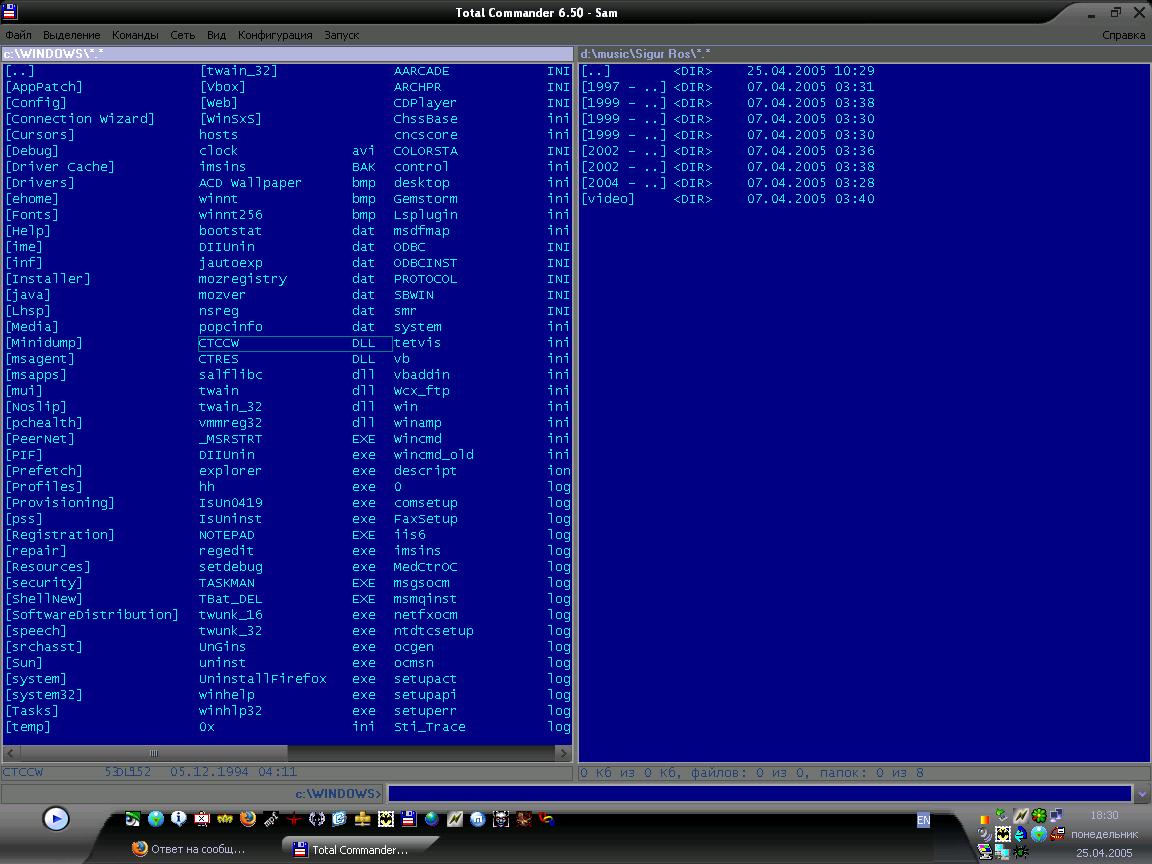Click the EN language indicator
1152x864 pixels.
[924, 820]
